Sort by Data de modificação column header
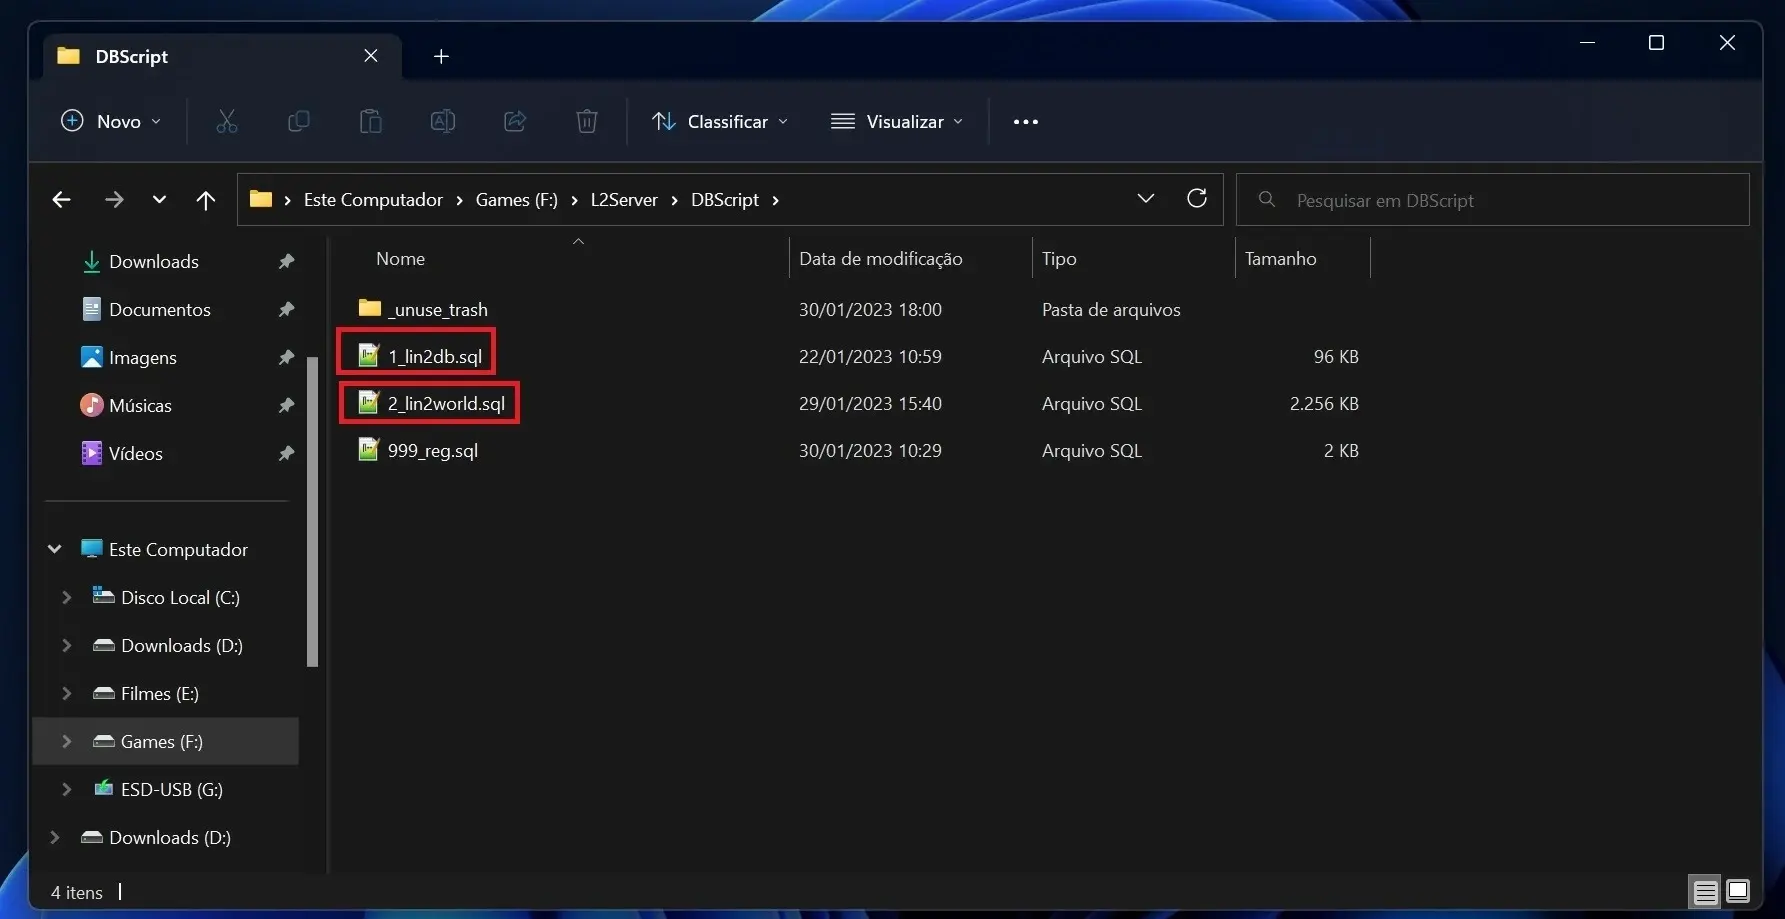Screen dimensions: 1785x919 pyautogui.click(x=880, y=258)
